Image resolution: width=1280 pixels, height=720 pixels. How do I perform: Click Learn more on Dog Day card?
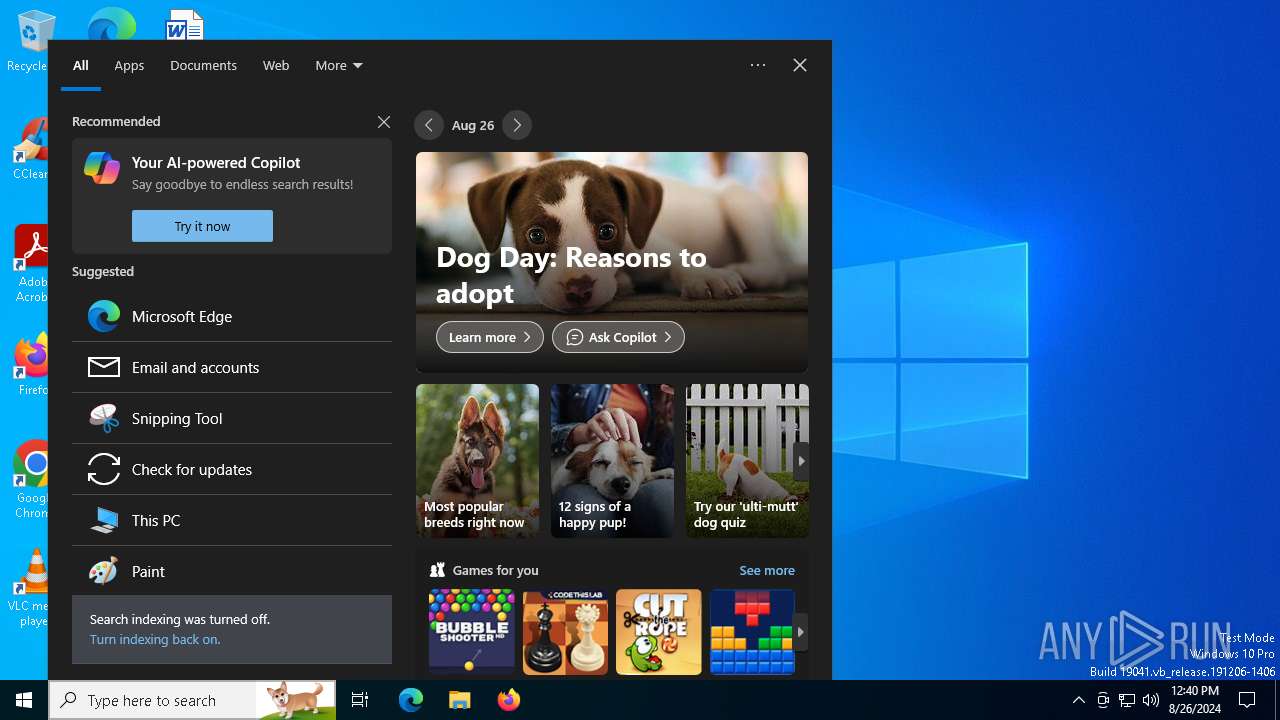(x=490, y=337)
